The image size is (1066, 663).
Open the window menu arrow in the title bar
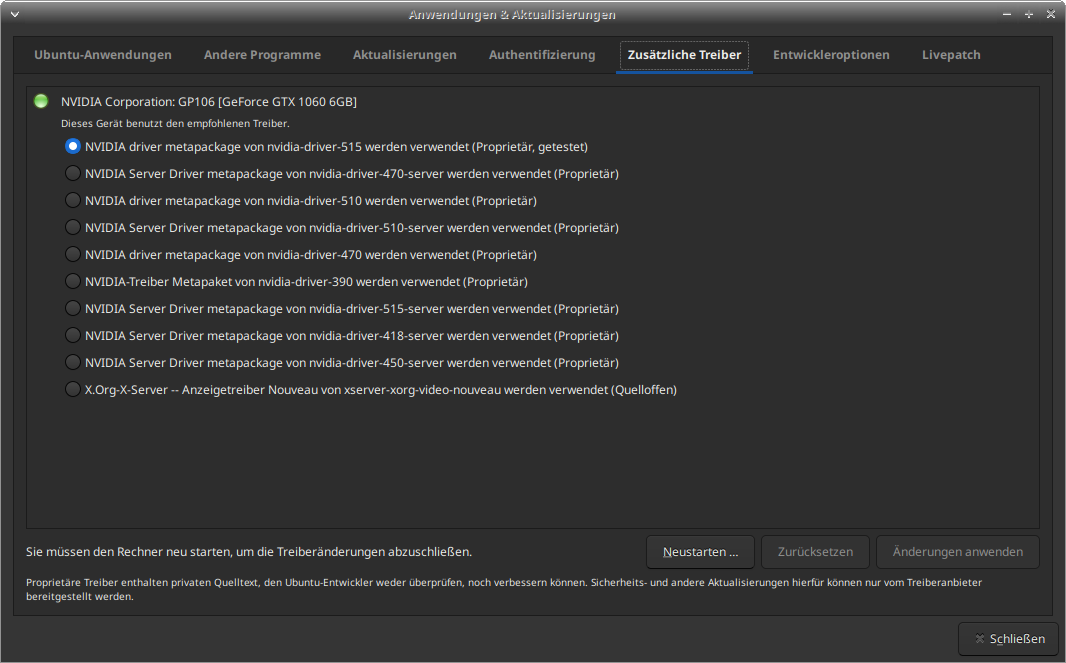14,14
